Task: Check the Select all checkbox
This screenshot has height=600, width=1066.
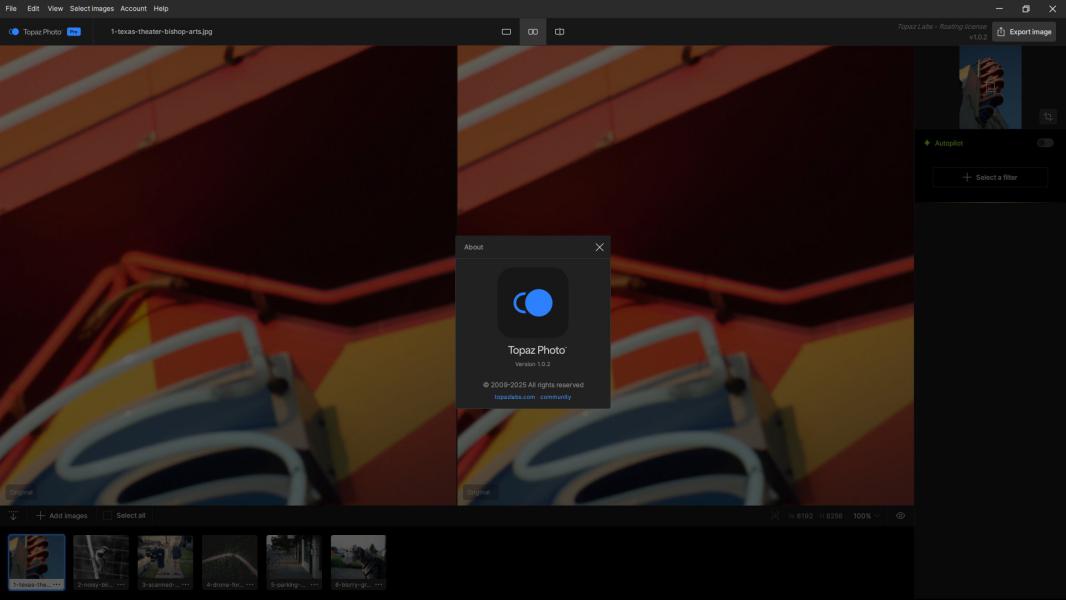Action: click(108, 516)
